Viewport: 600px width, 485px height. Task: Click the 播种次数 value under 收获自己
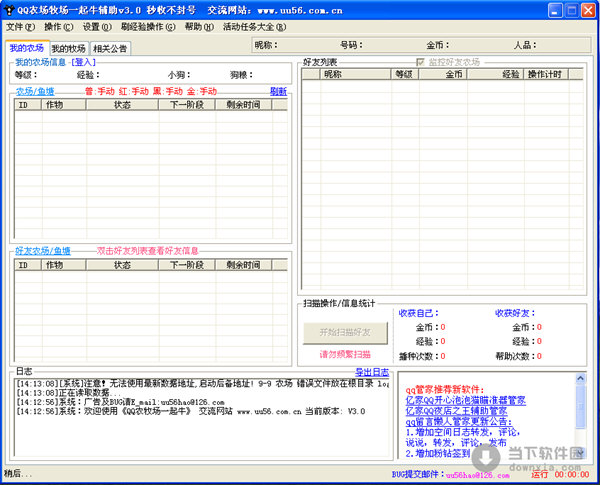443,356
